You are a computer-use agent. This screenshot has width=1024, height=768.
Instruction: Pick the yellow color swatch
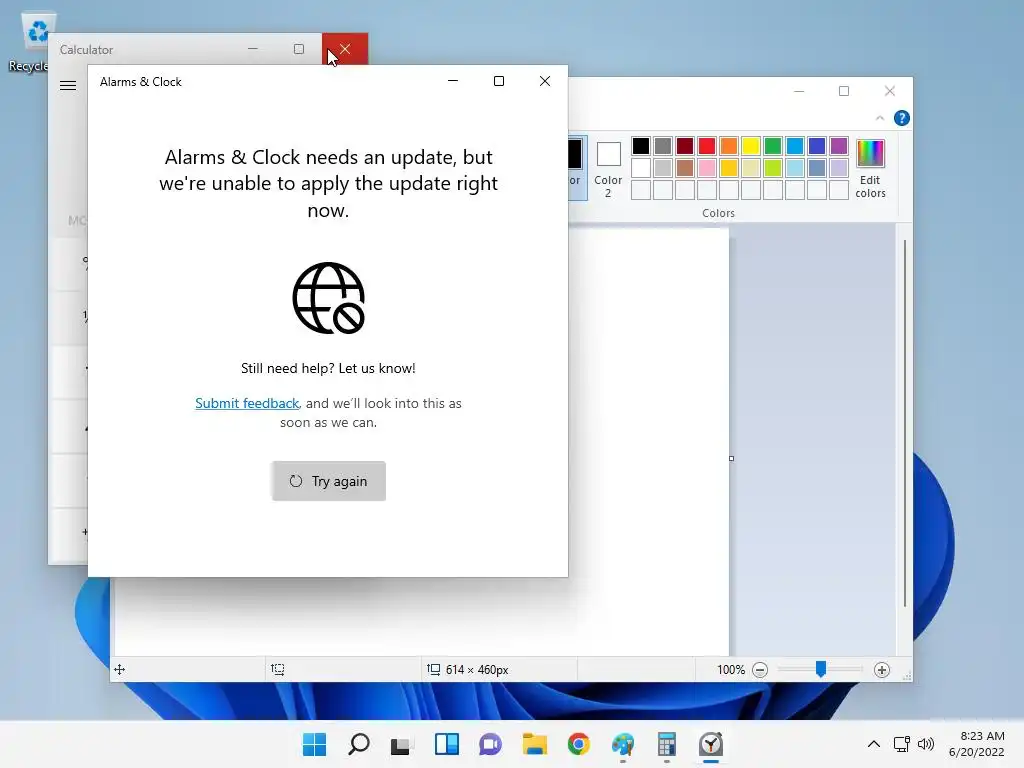click(x=750, y=146)
